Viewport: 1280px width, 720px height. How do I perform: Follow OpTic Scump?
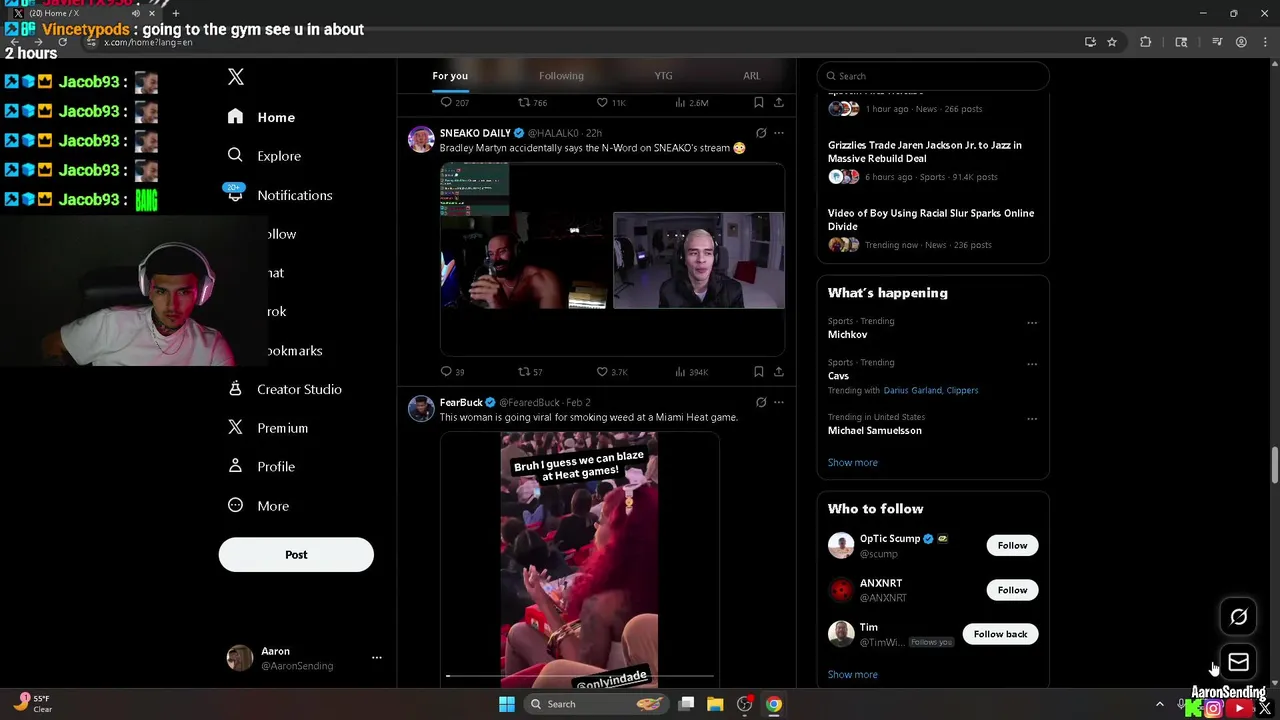point(1012,546)
